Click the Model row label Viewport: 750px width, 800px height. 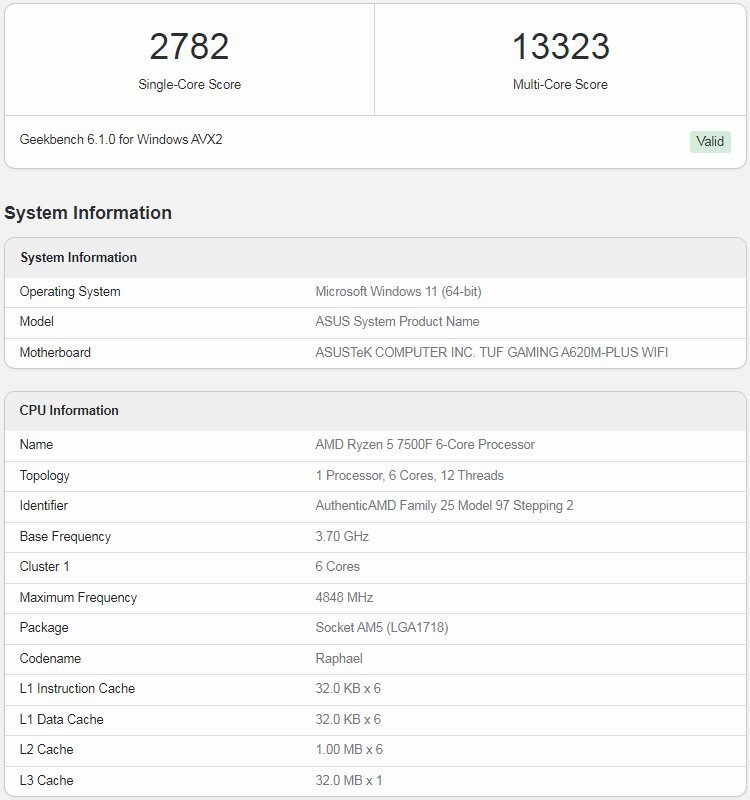pos(37,321)
